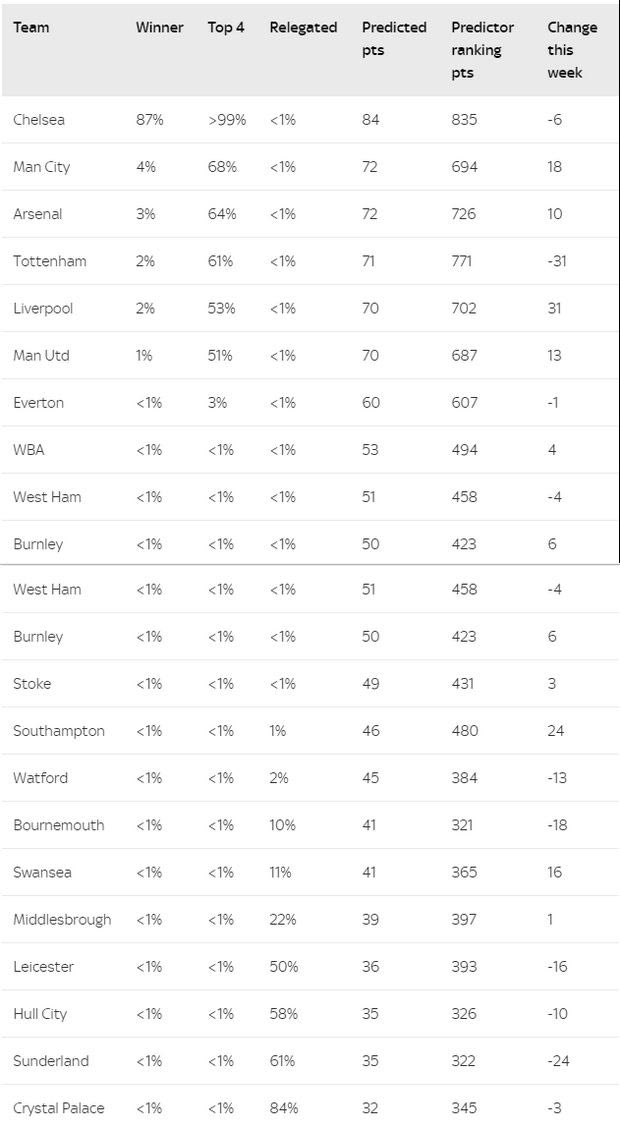Select Crystal Palace's 84% relegation value
This screenshot has width=620, height=1129.
pos(283,1108)
